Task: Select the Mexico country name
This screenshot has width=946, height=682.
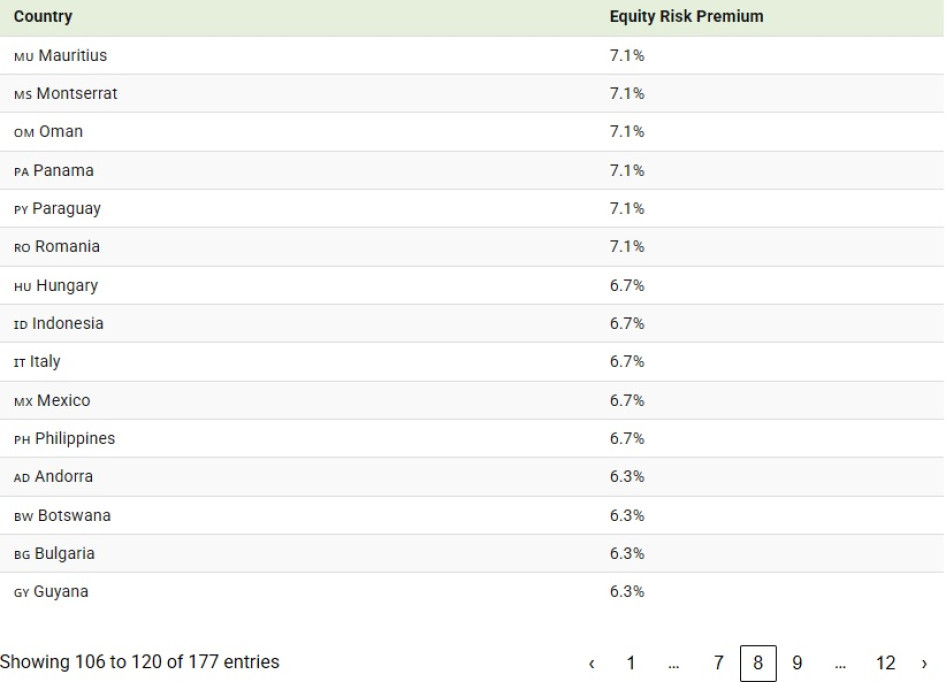Action: [63, 401]
